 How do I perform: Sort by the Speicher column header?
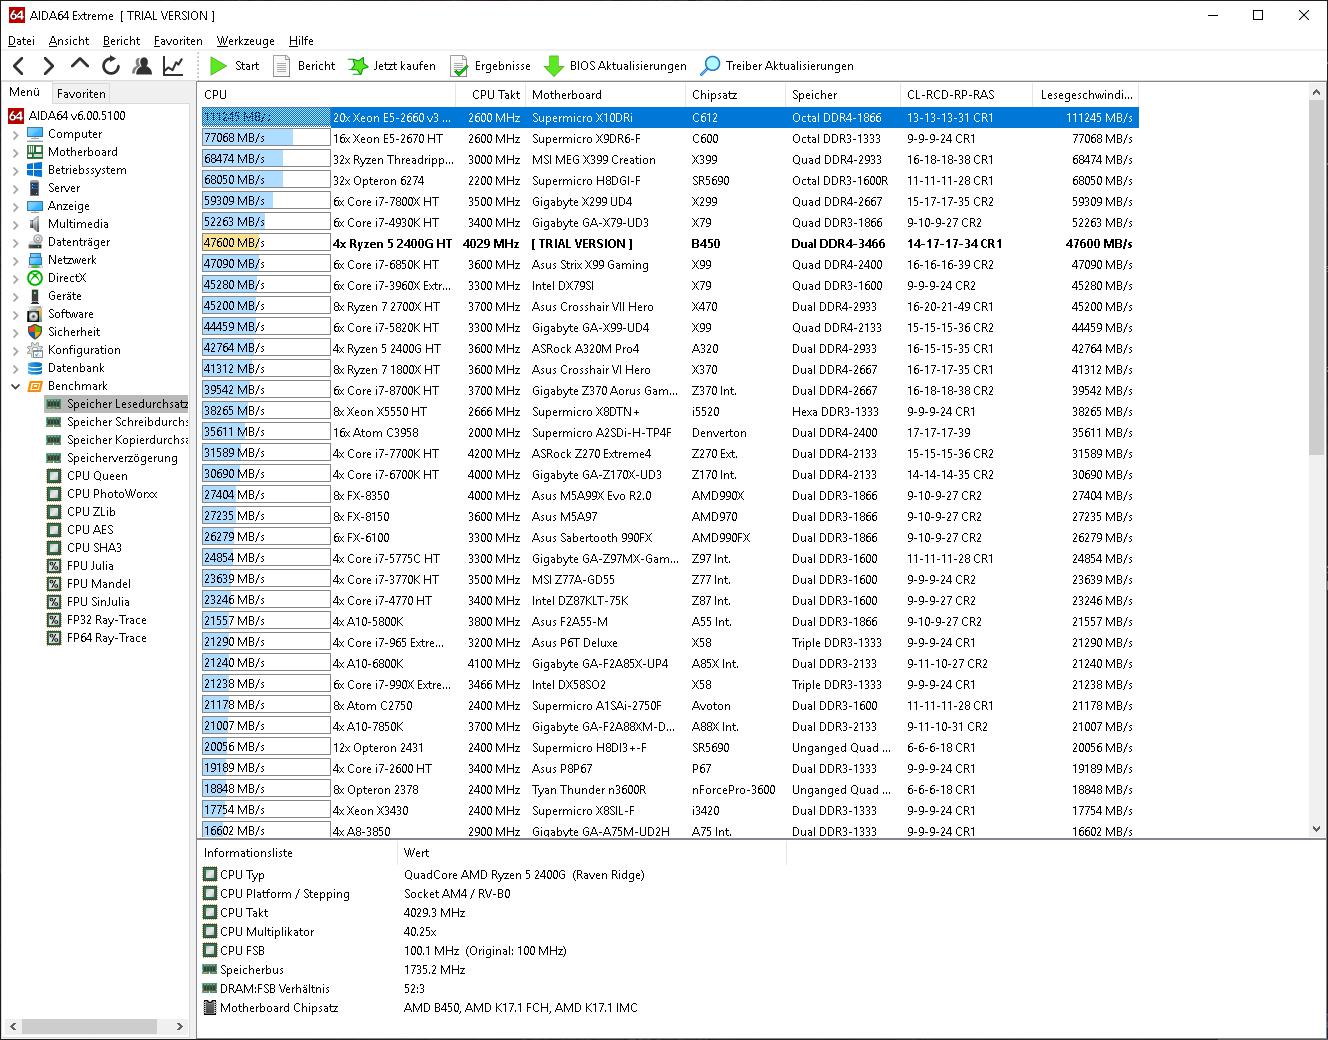coord(843,94)
